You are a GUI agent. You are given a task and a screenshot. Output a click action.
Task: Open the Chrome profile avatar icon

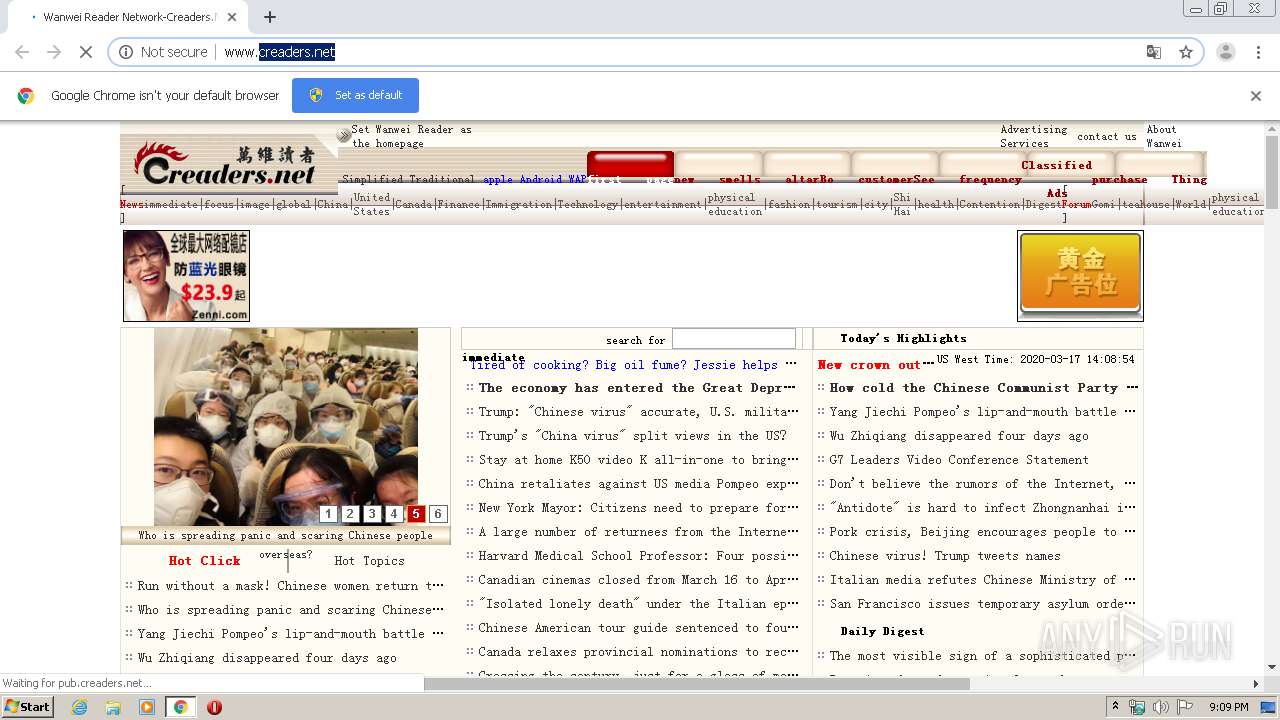1226,52
